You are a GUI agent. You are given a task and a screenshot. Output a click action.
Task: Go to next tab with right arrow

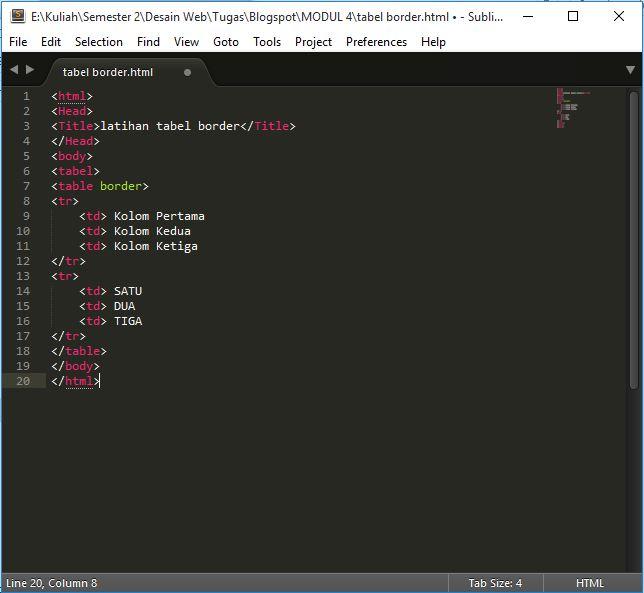pos(30,69)
